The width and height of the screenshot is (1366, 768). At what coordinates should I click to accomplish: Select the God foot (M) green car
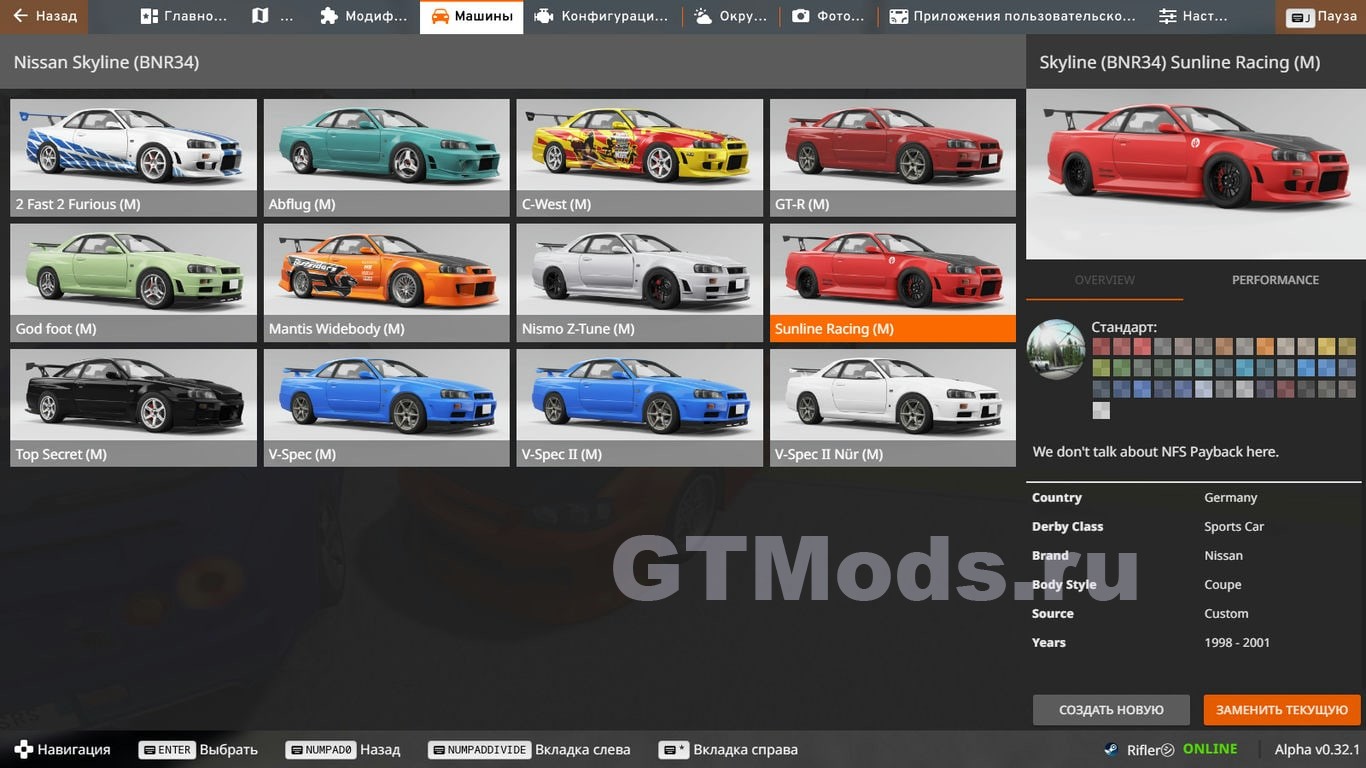point(134,283)
